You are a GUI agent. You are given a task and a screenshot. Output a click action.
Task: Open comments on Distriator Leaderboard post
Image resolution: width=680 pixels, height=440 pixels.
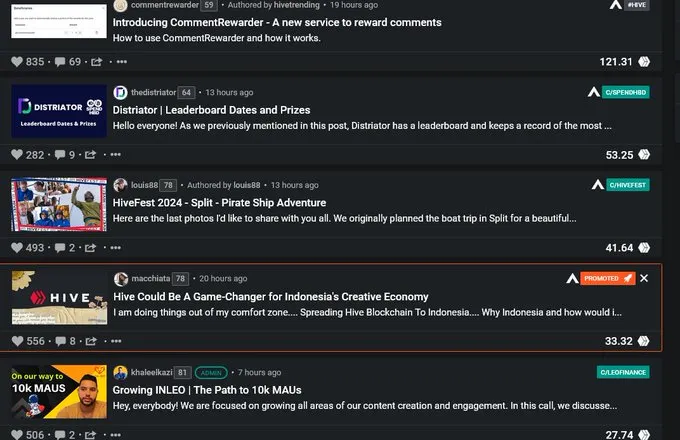click(x=60, y=155)
